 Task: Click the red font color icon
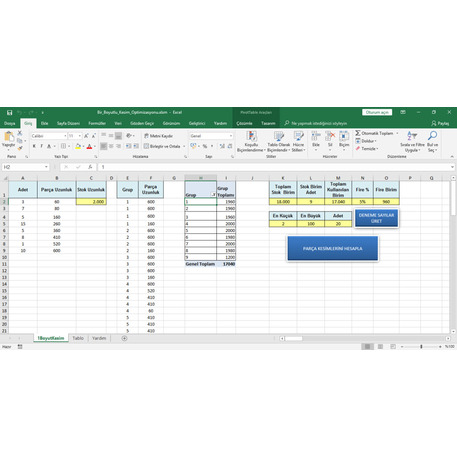click(x=89, y=146)
